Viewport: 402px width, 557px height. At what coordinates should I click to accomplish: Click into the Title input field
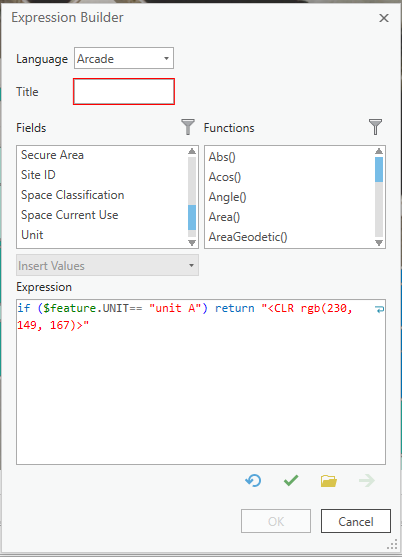(124, 92)
